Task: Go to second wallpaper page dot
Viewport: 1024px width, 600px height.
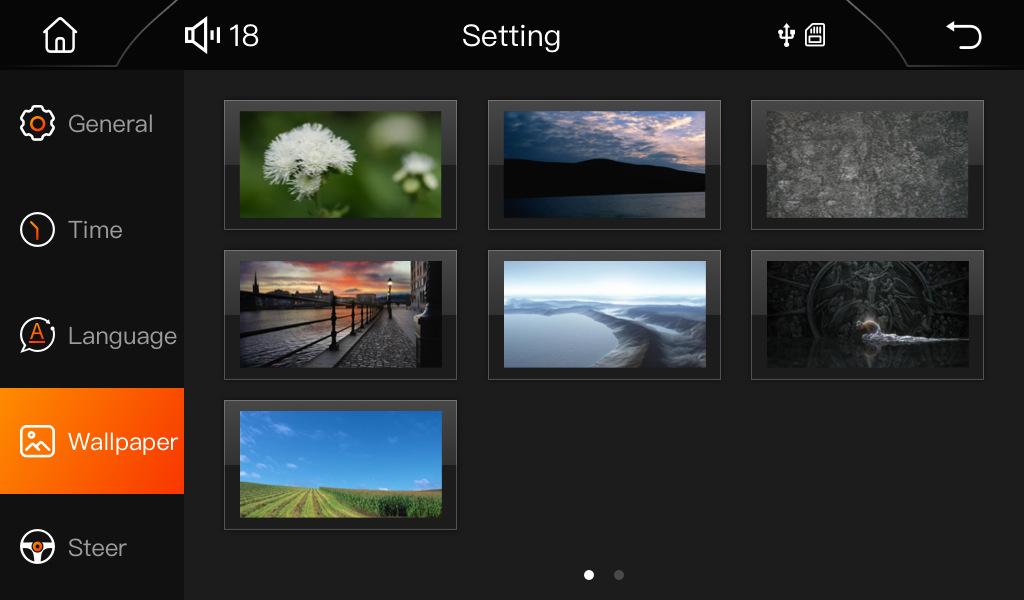Action: coord(619,575)
